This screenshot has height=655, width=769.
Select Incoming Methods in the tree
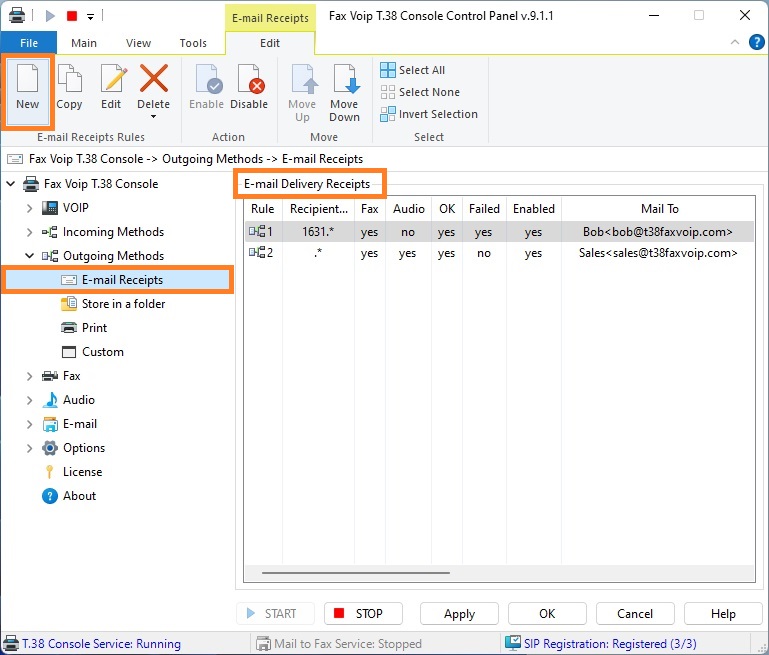(x=113, y=232)
